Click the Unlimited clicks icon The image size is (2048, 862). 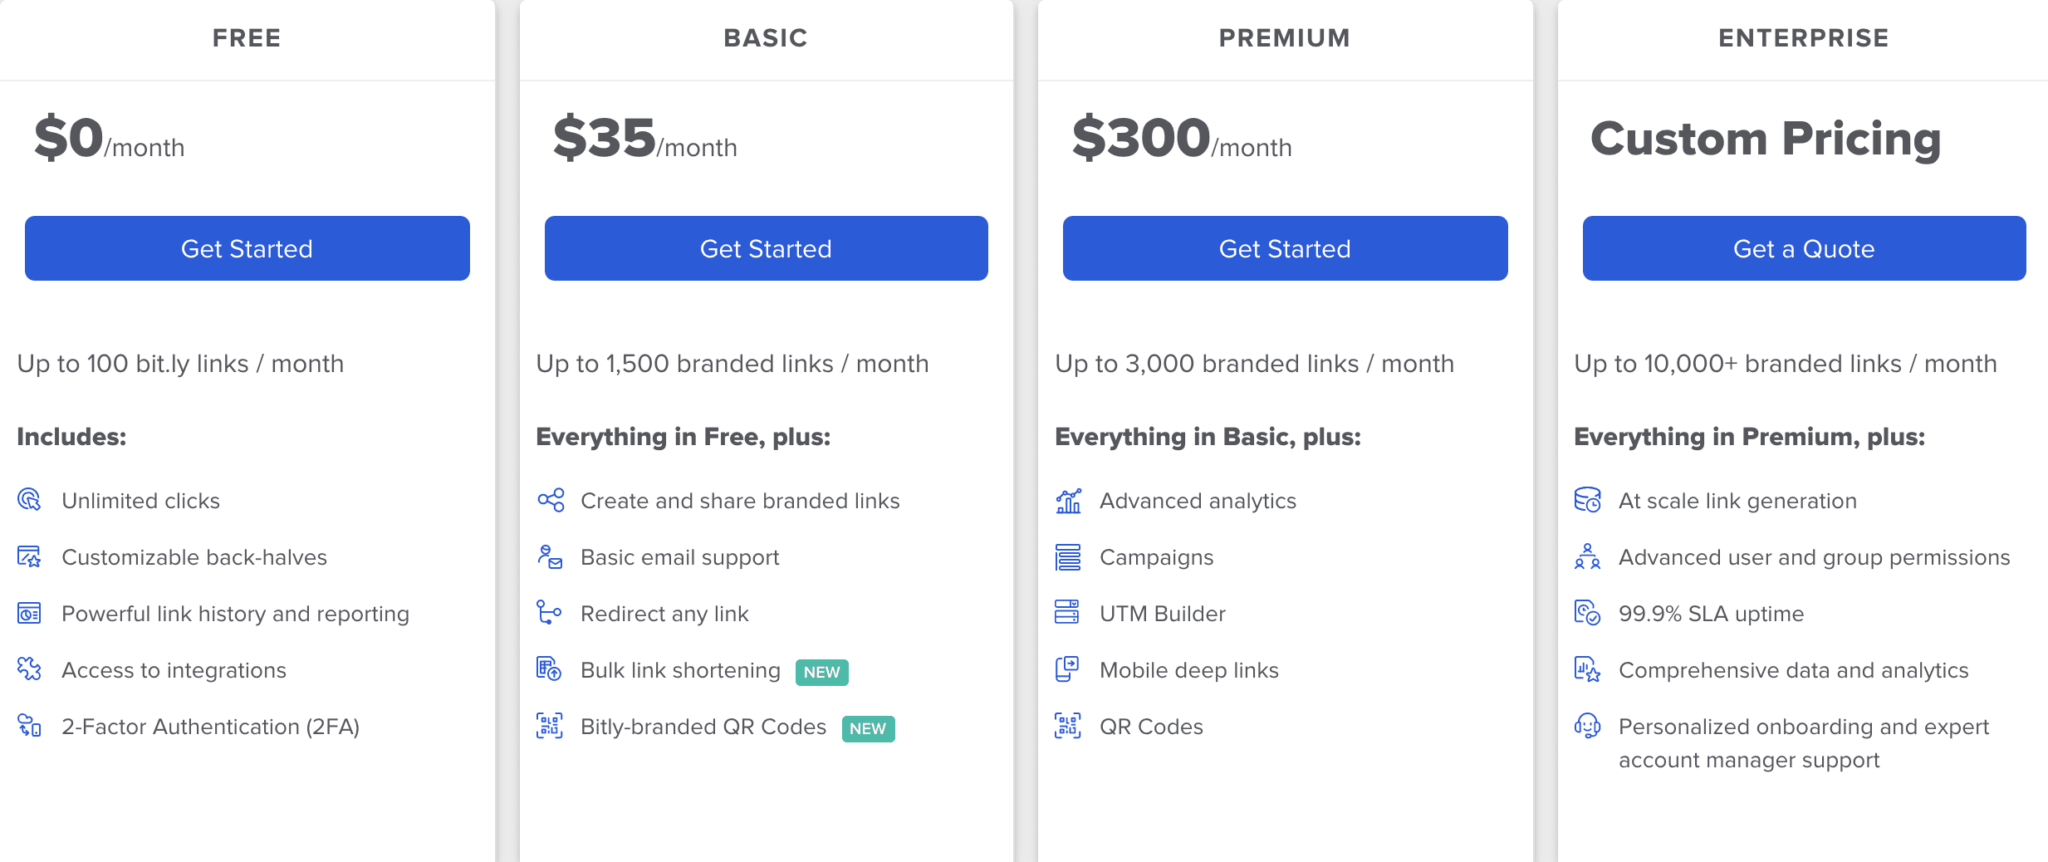pyautogui.click(x=29, y=500)
